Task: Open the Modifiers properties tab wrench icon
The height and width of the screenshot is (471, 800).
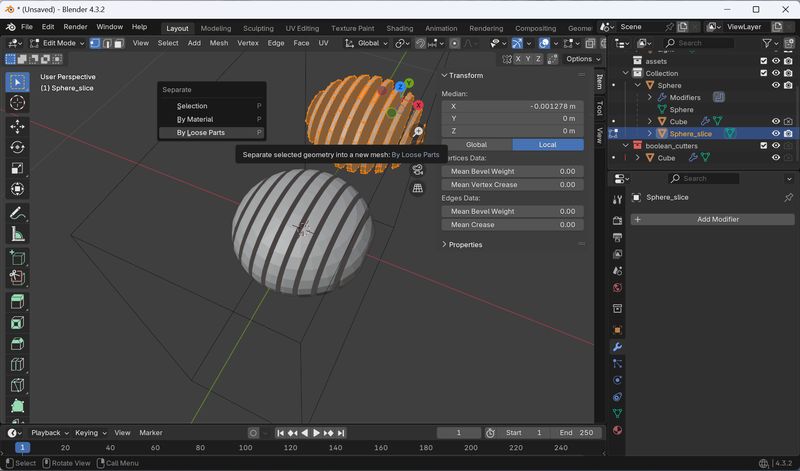Action: coord(617,347)
